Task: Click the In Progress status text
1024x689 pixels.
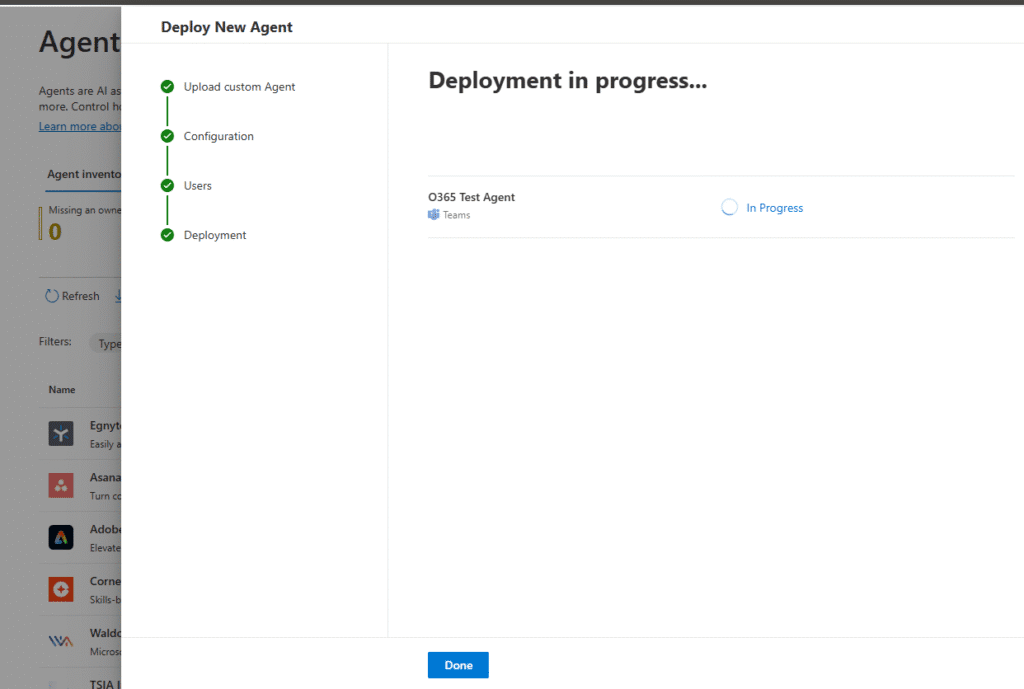Action: 774,208
